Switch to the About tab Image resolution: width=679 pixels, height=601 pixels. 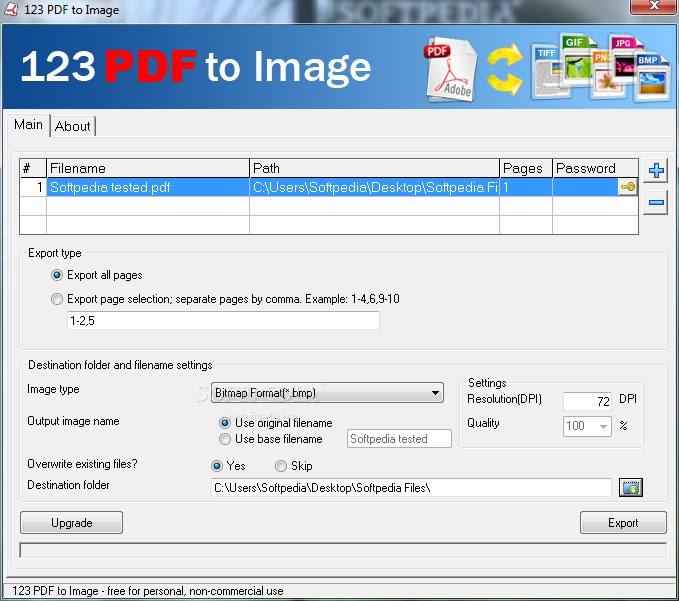(x=73, y=126)
